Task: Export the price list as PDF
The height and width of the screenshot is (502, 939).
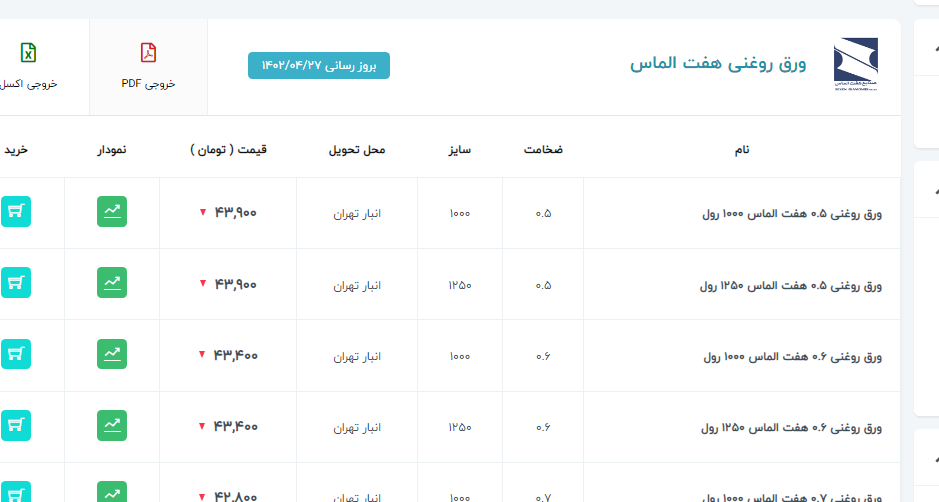Action: click(148, 66)
